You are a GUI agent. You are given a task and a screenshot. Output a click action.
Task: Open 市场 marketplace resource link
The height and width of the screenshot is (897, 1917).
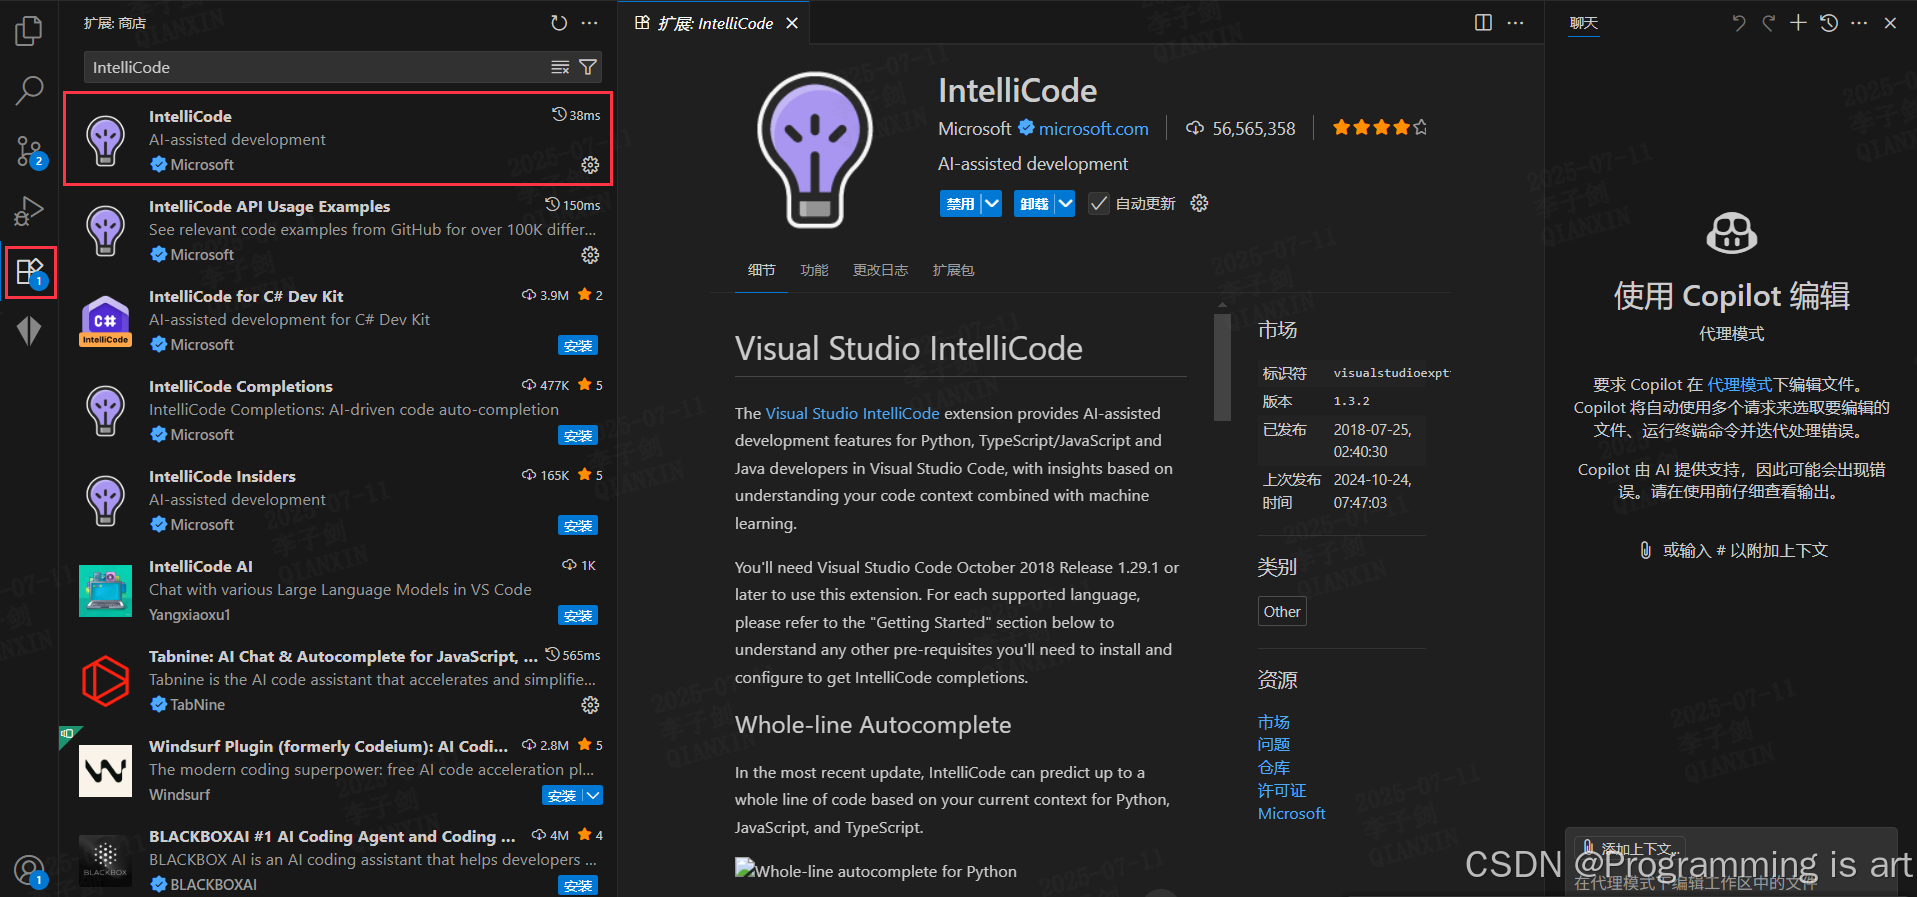click(x=1274, y=722)
